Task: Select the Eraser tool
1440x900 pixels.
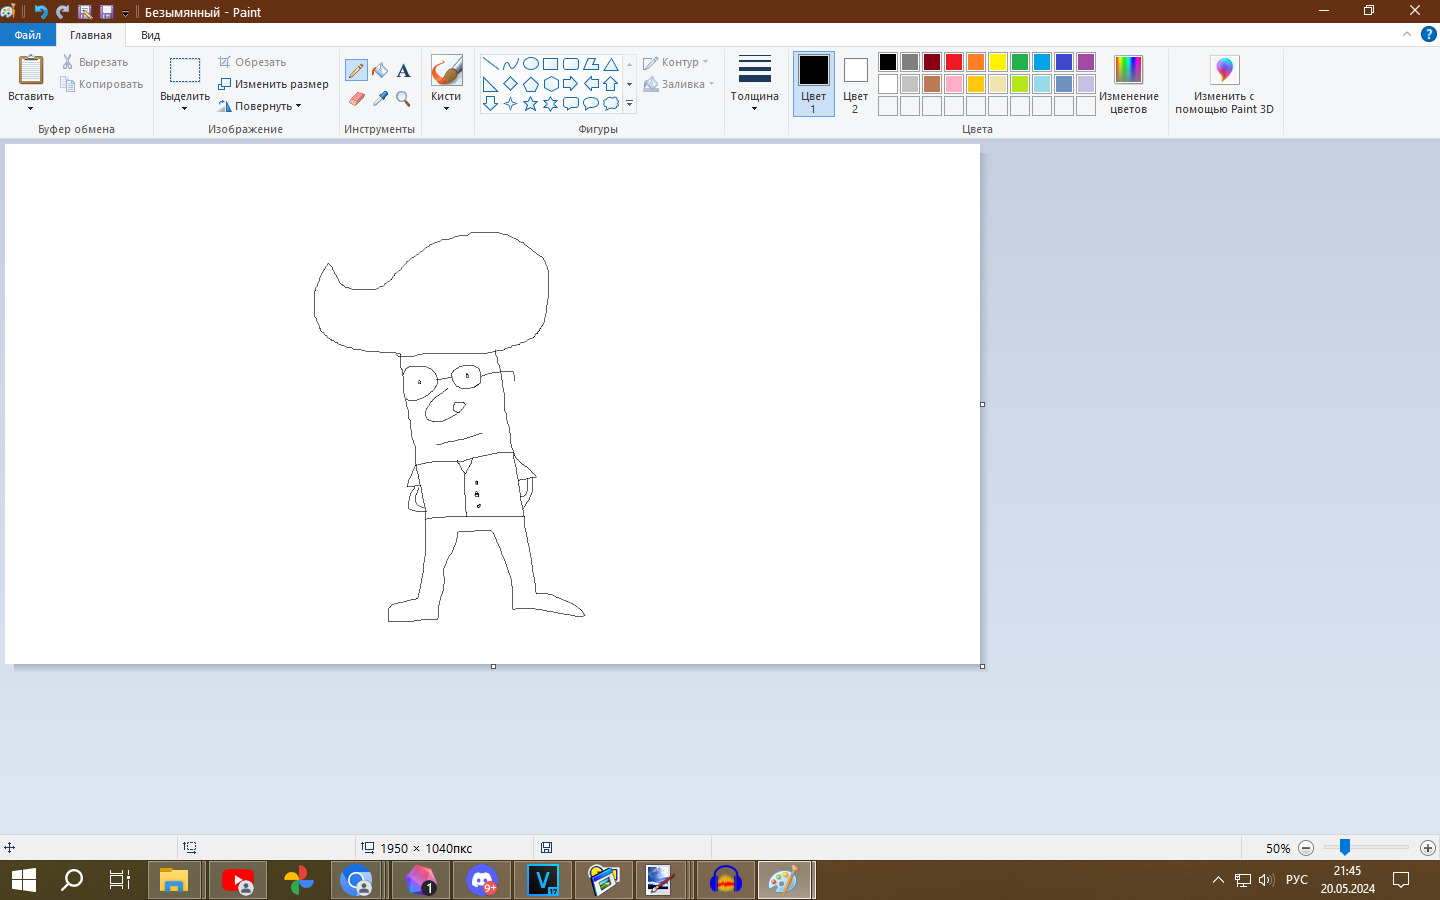Action: (x=356, y=98)
